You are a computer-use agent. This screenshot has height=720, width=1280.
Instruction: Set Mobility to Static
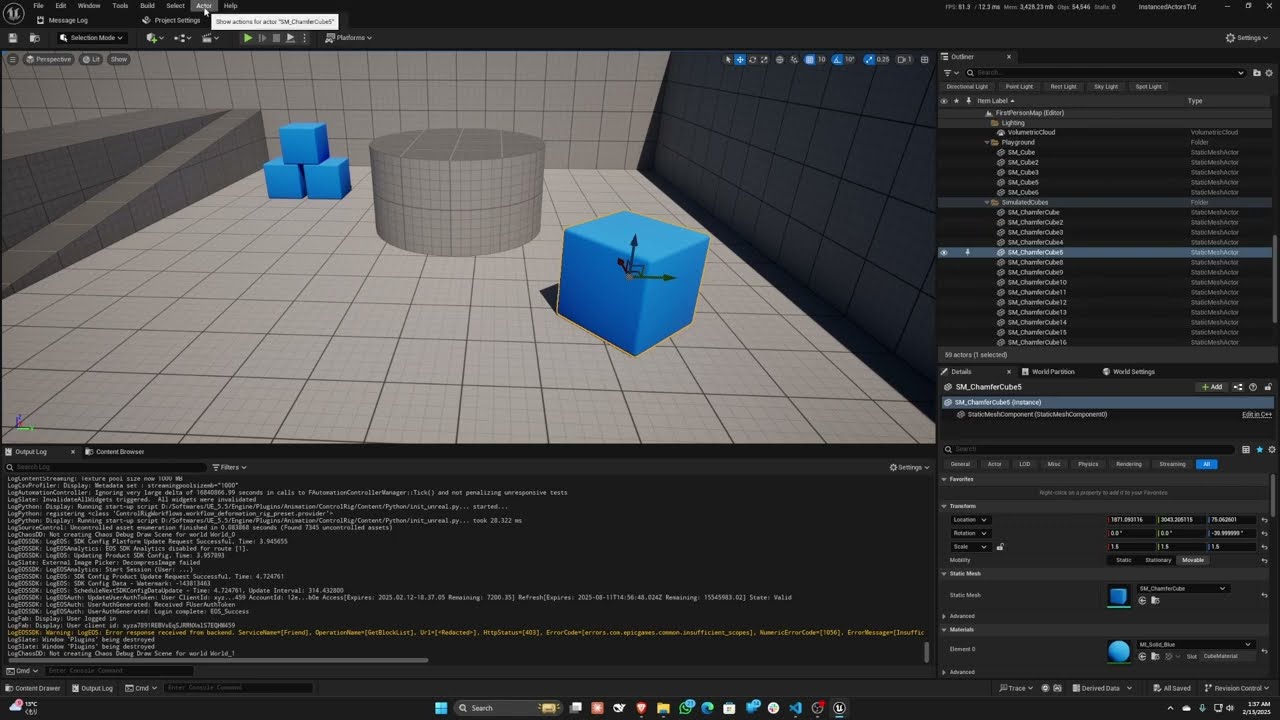pyautogui.click(x=1124, y=560)
